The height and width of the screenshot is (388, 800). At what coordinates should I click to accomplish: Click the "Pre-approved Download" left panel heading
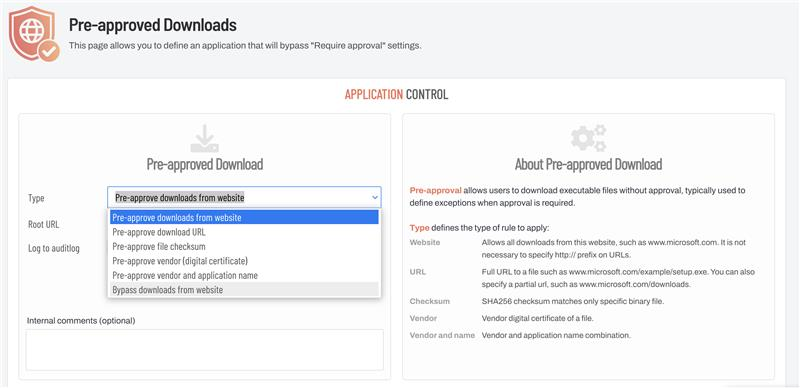tap(205, 164)
